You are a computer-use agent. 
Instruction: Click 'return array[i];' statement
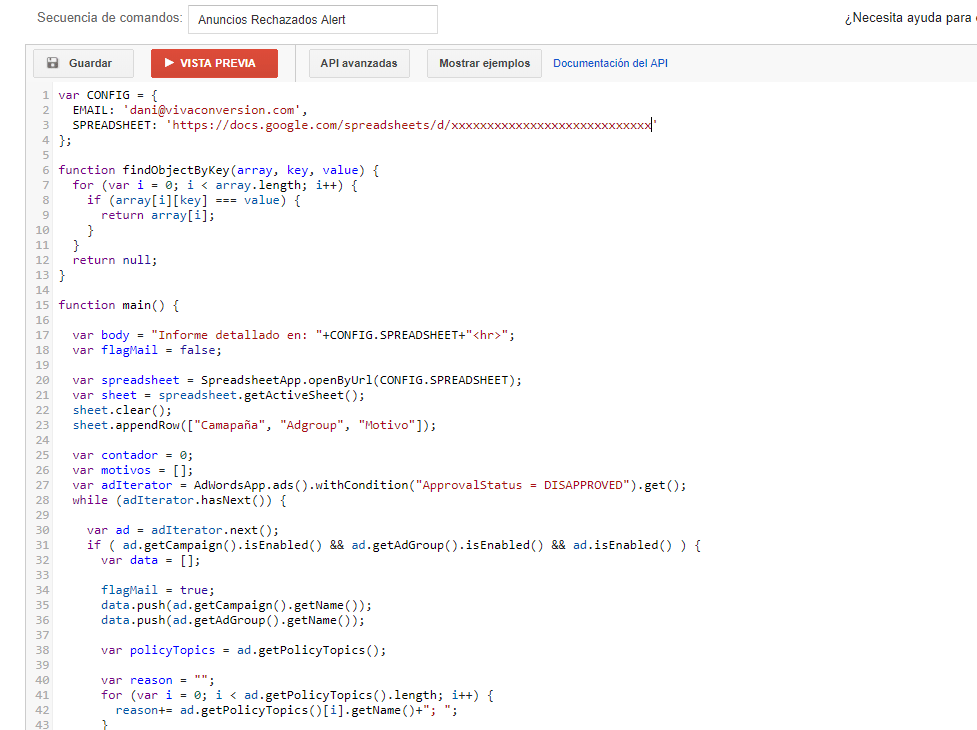click(158, 216)
